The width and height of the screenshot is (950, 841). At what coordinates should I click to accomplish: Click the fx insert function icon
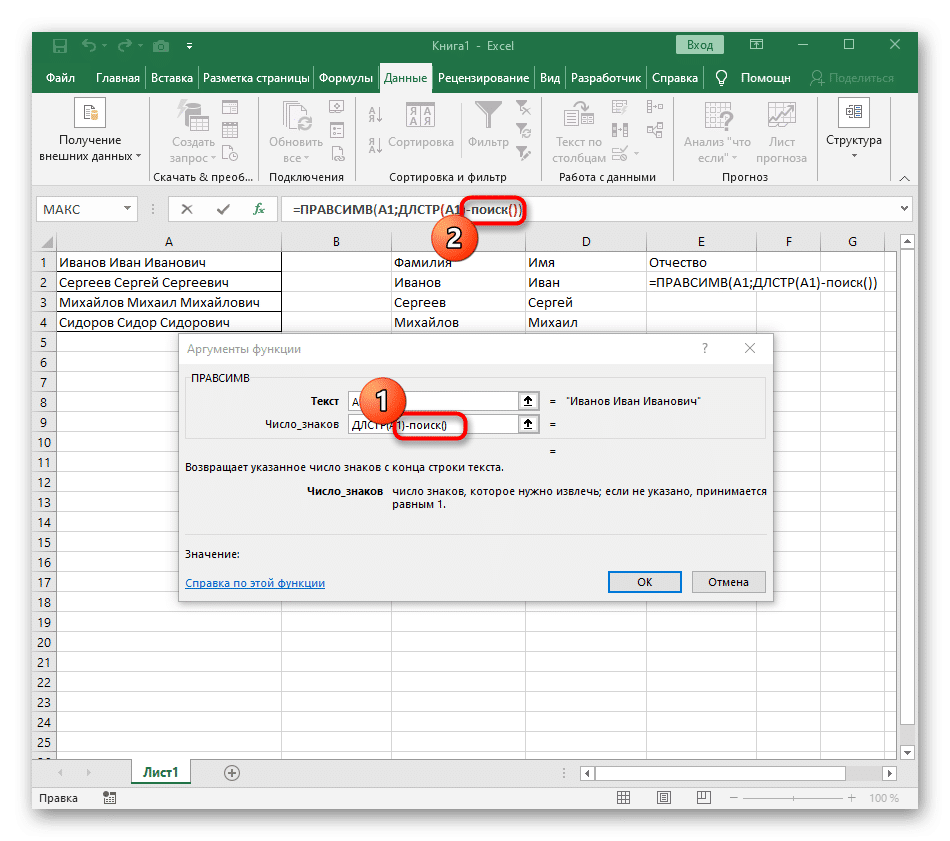[260, 209]
